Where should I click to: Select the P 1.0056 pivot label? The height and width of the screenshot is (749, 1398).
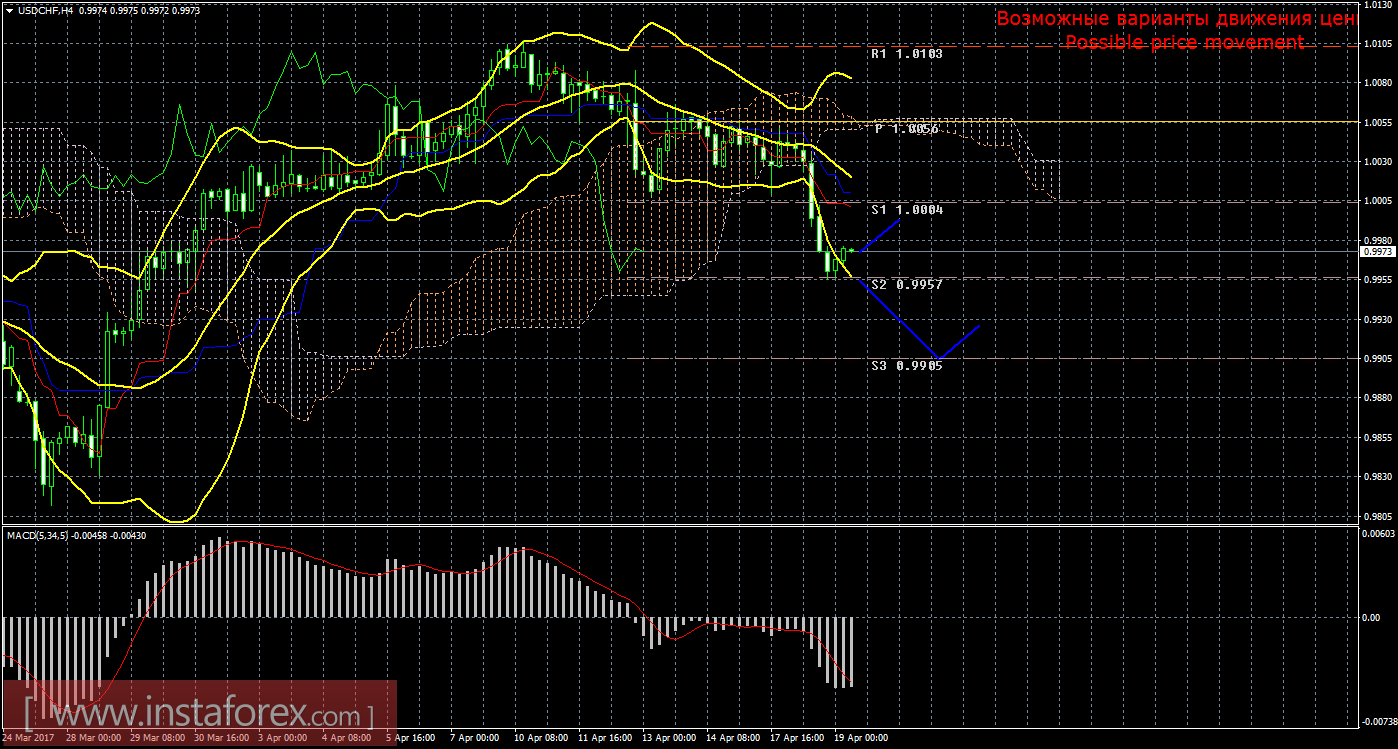(906, 129)
